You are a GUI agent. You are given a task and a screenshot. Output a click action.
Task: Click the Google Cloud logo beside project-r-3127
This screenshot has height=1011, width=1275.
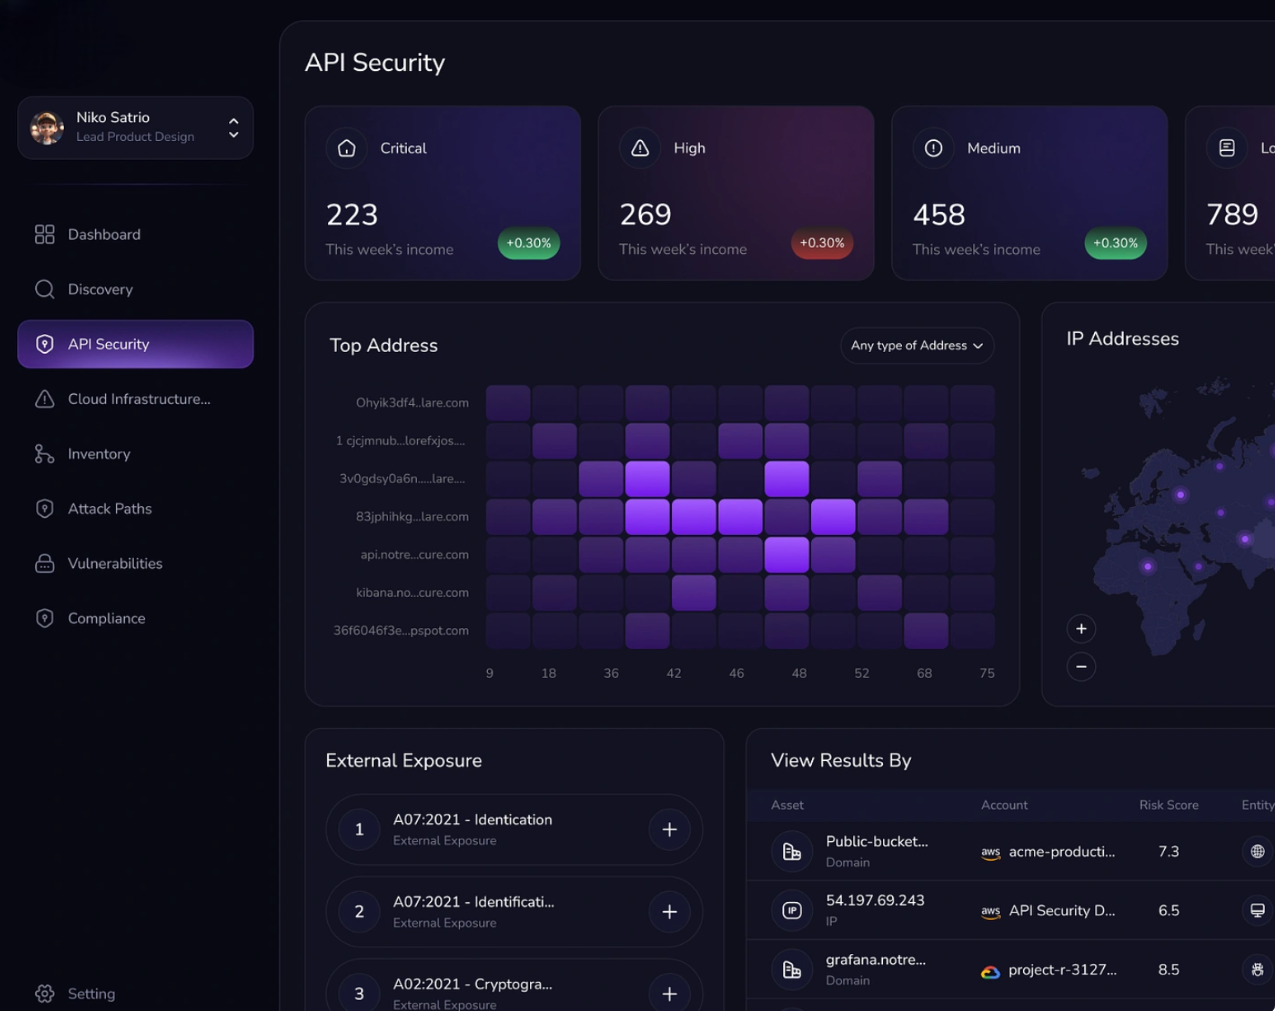tap(990, 971)
